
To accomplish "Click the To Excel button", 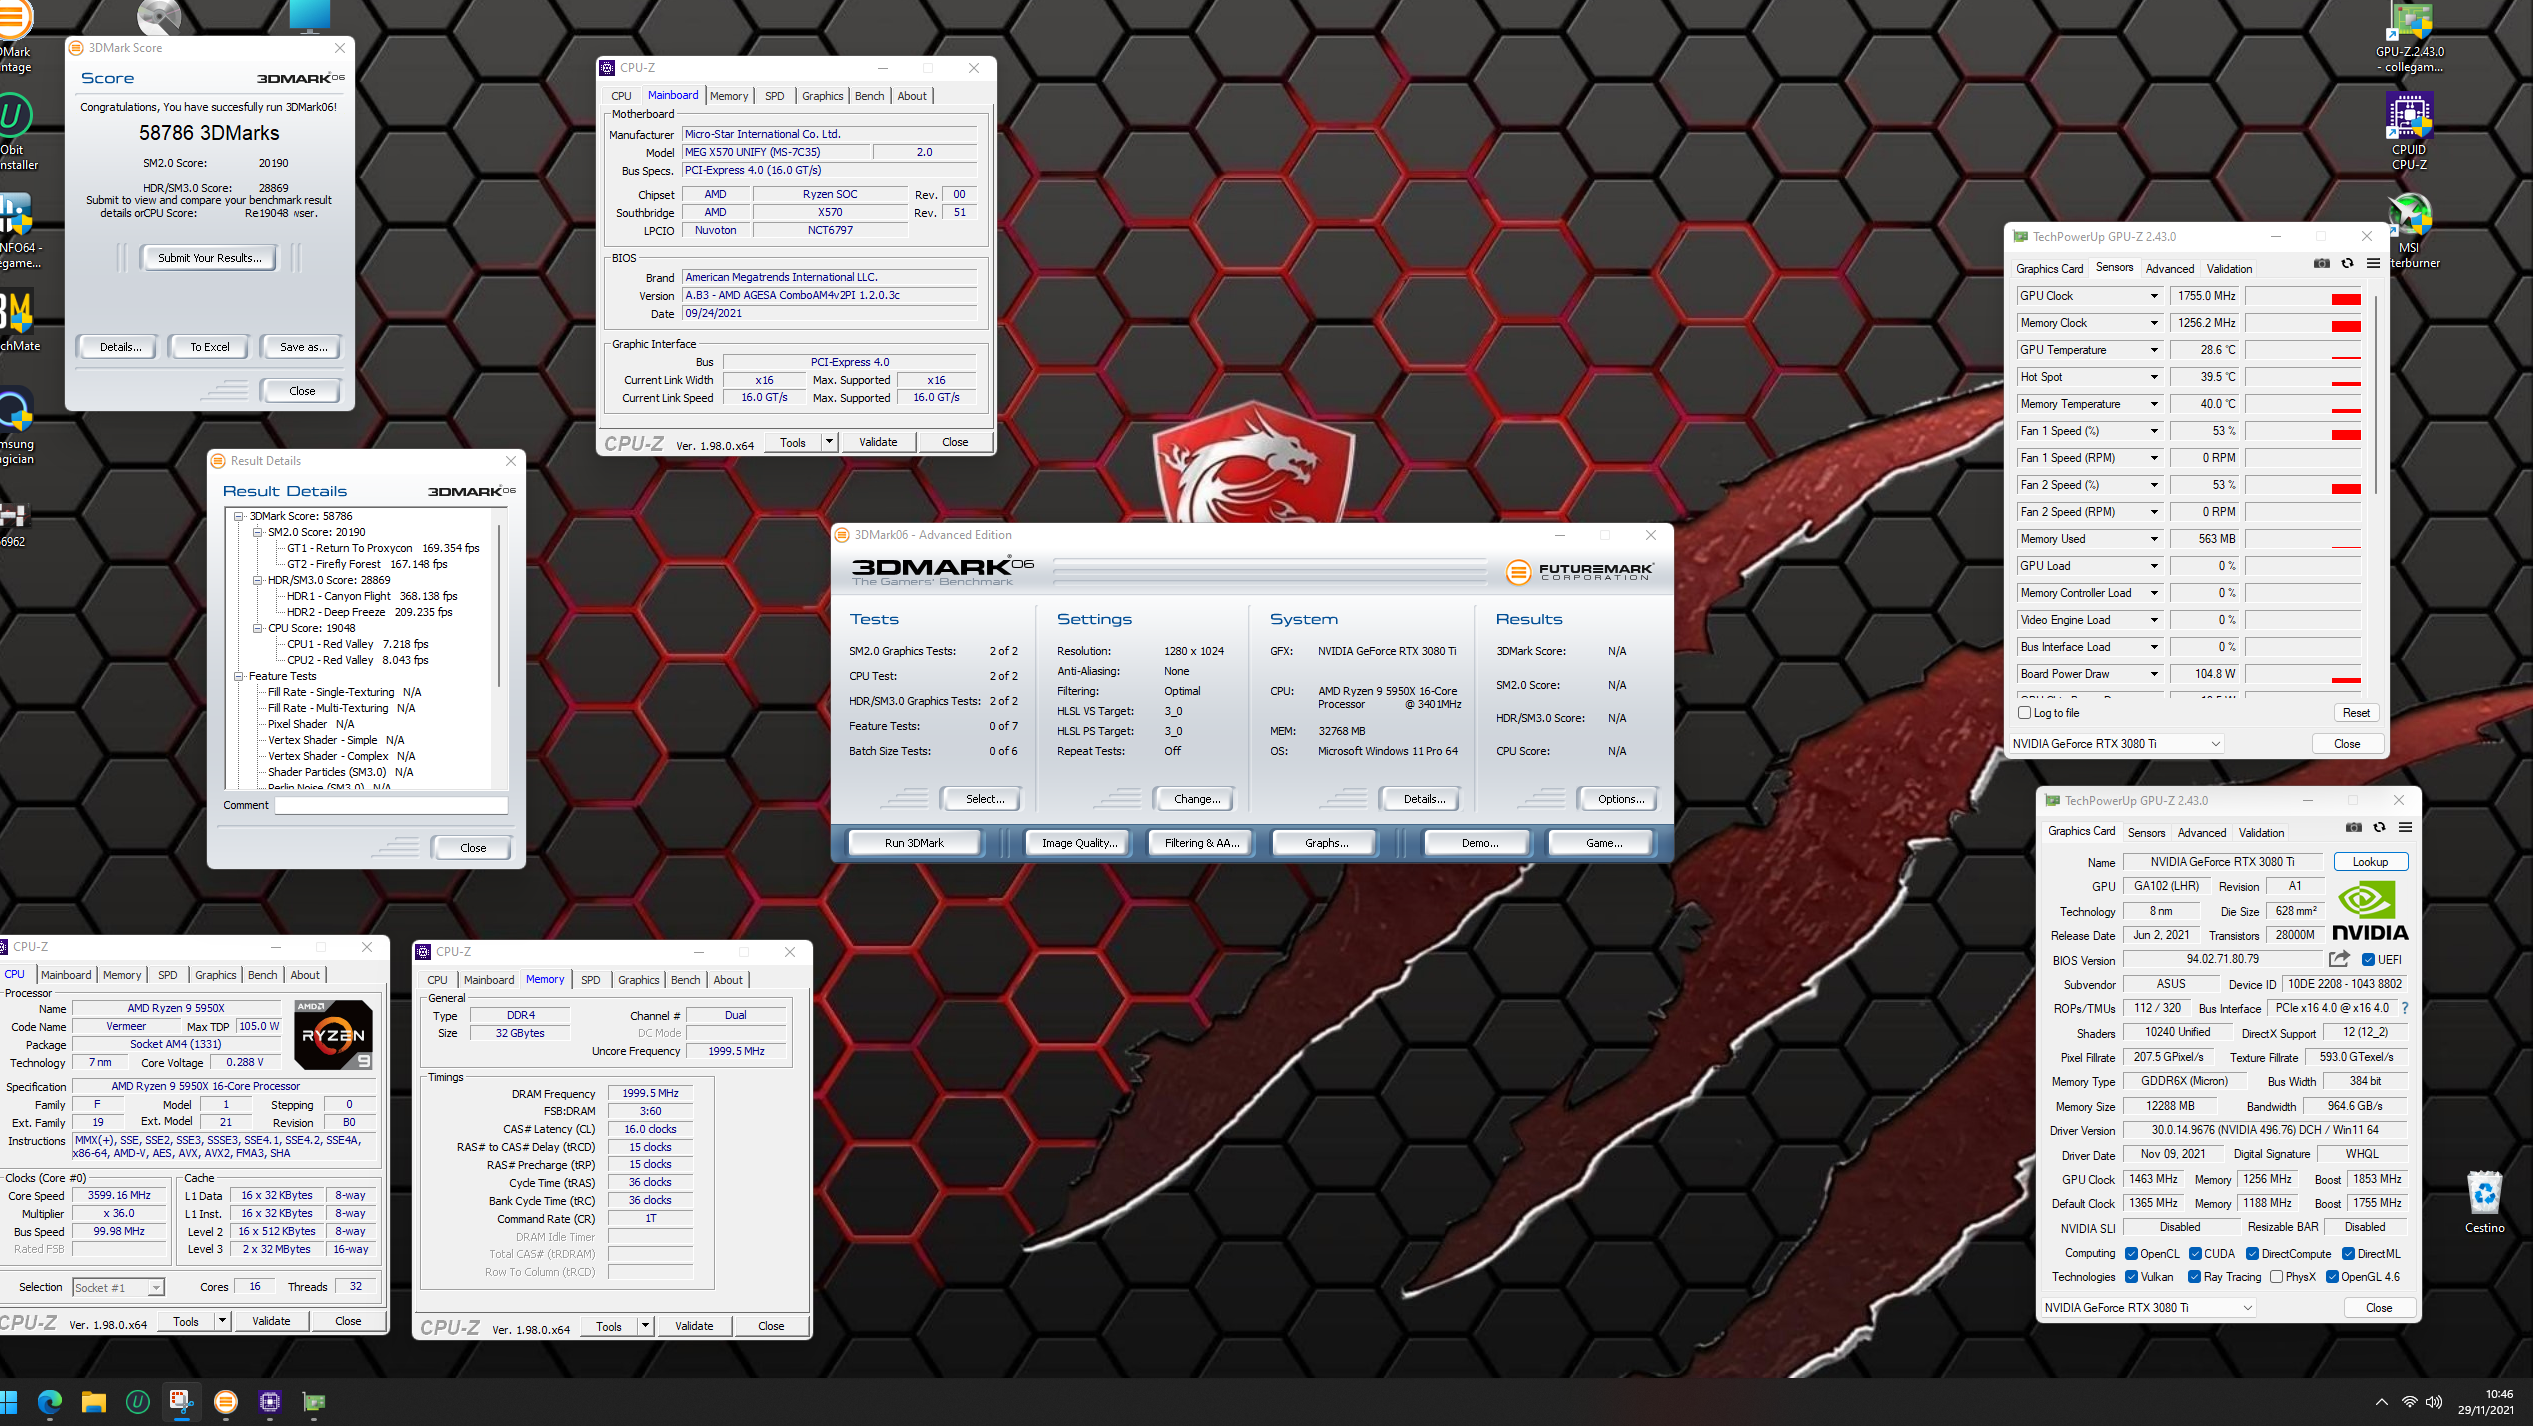I will click(210, 347).
